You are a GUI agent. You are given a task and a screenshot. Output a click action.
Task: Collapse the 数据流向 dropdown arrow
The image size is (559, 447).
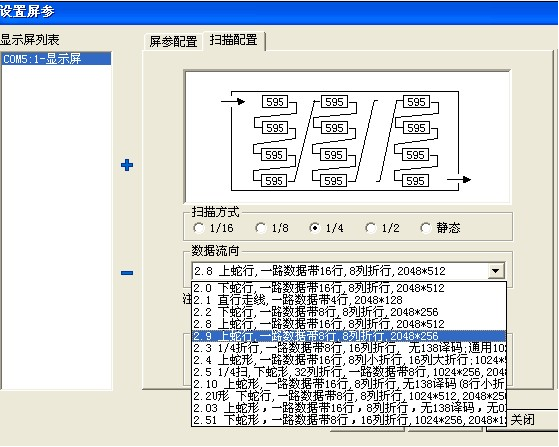496,271
